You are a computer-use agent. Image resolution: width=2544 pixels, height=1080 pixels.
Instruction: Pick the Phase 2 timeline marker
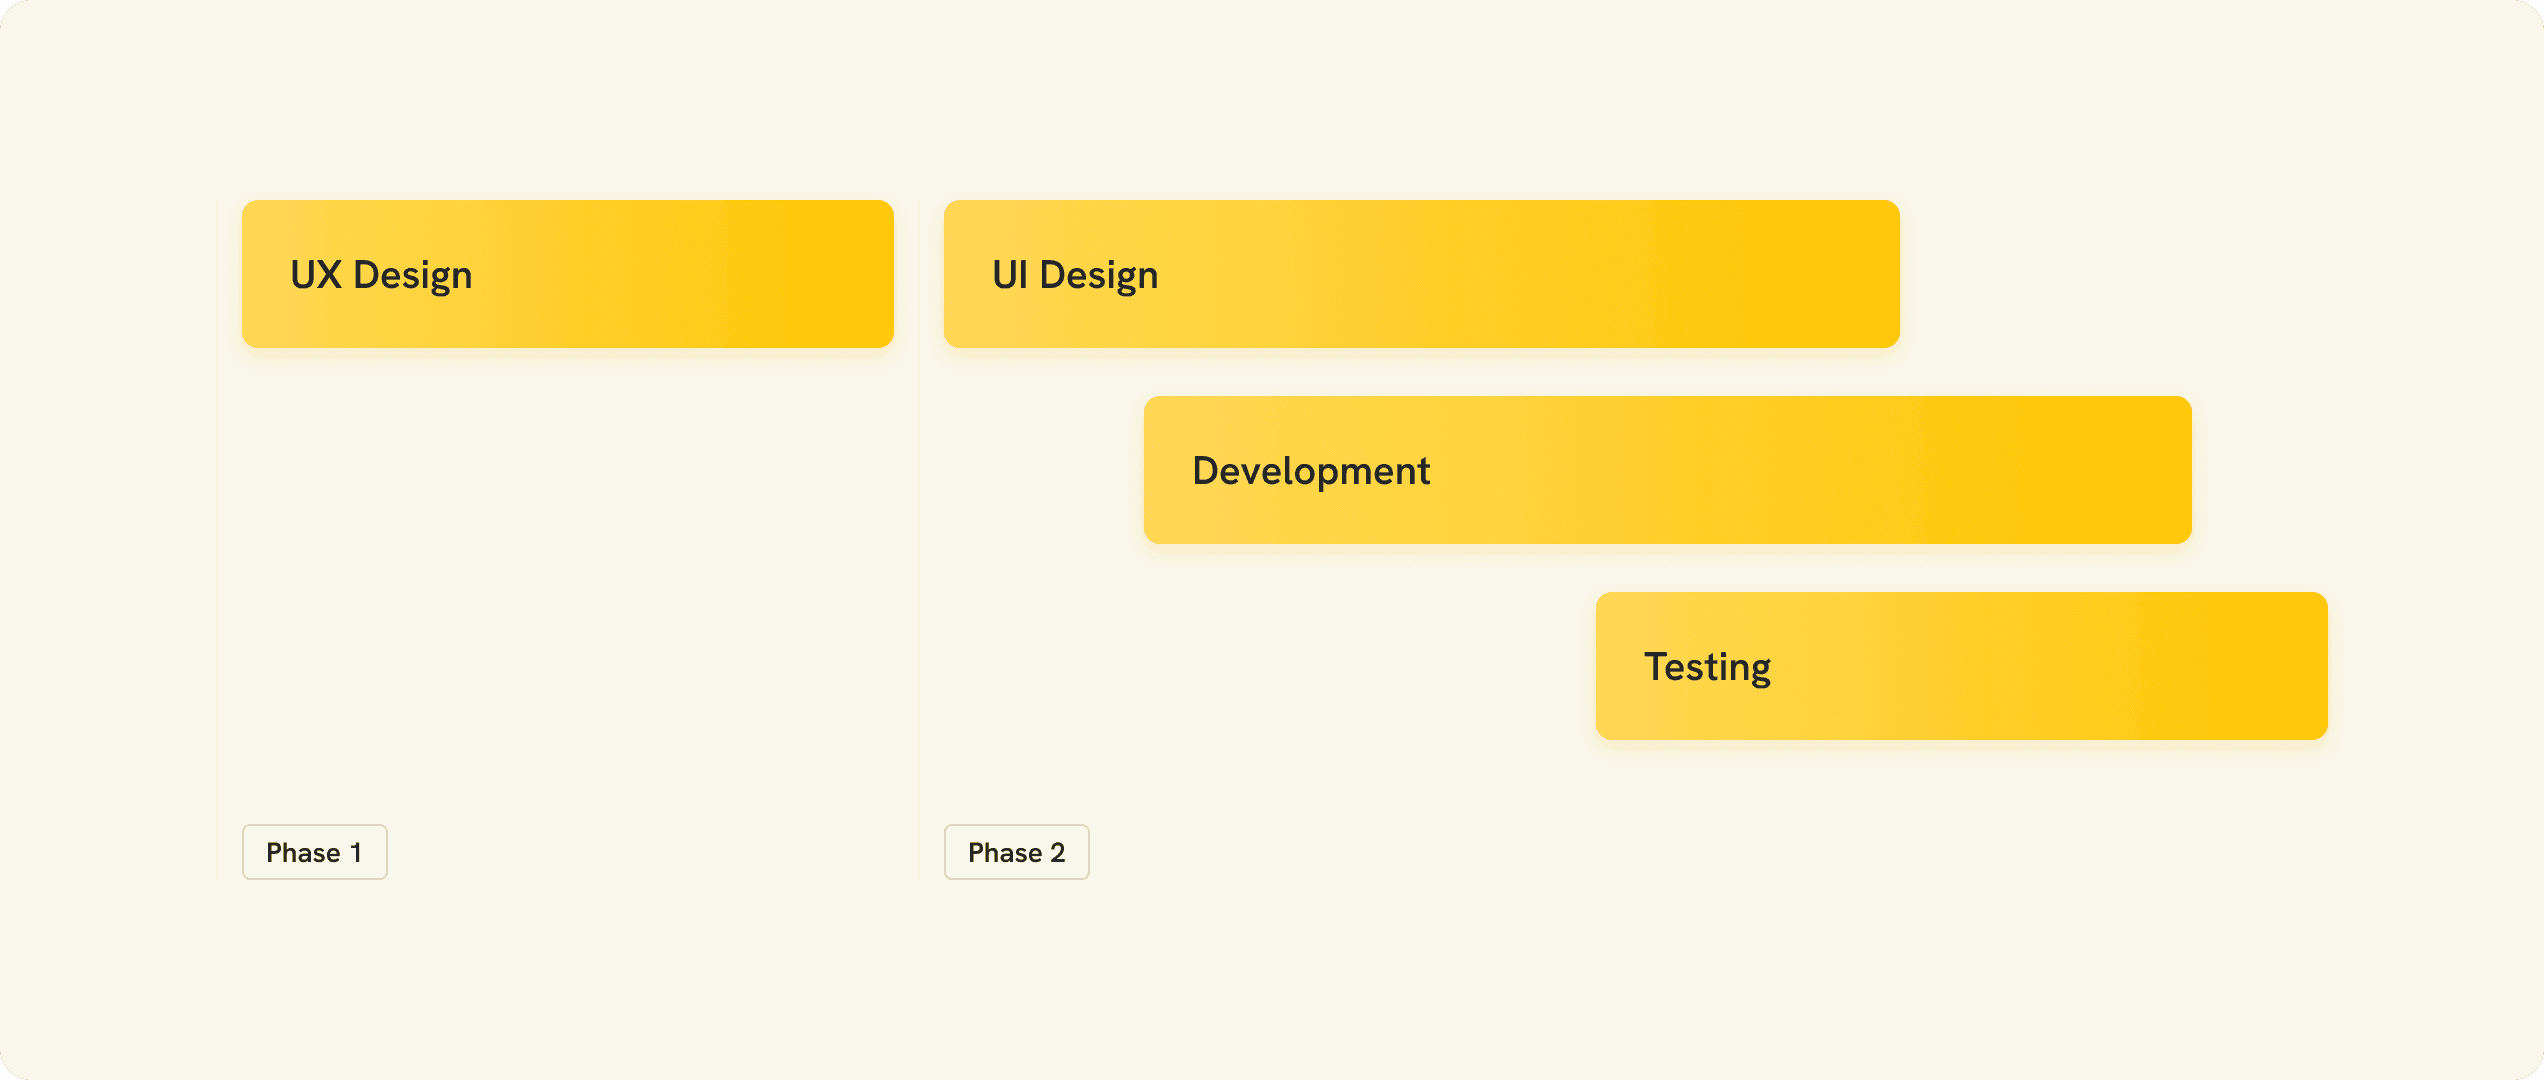click(x=1016, y=852)
